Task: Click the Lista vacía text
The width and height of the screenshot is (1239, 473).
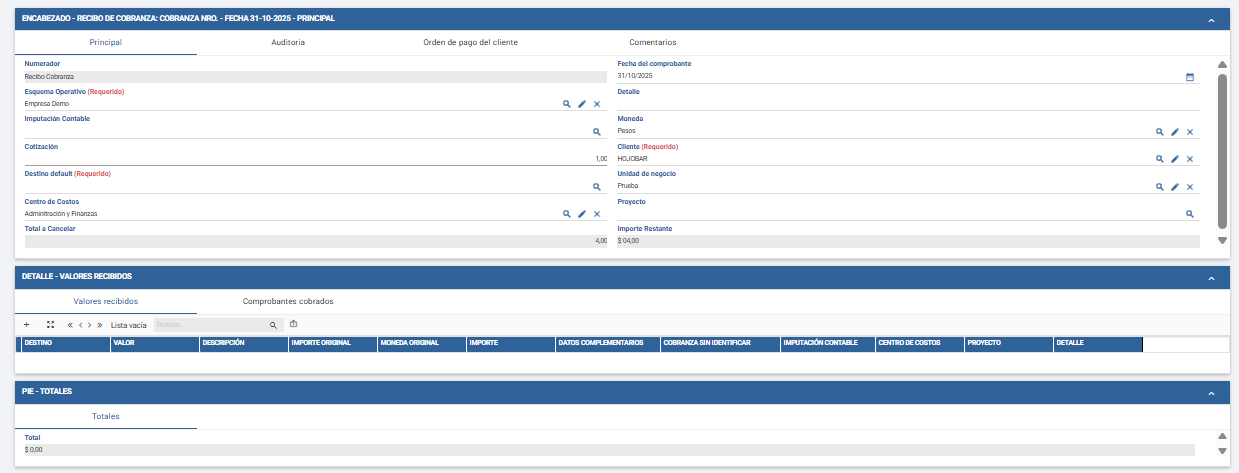Action: 129,325
